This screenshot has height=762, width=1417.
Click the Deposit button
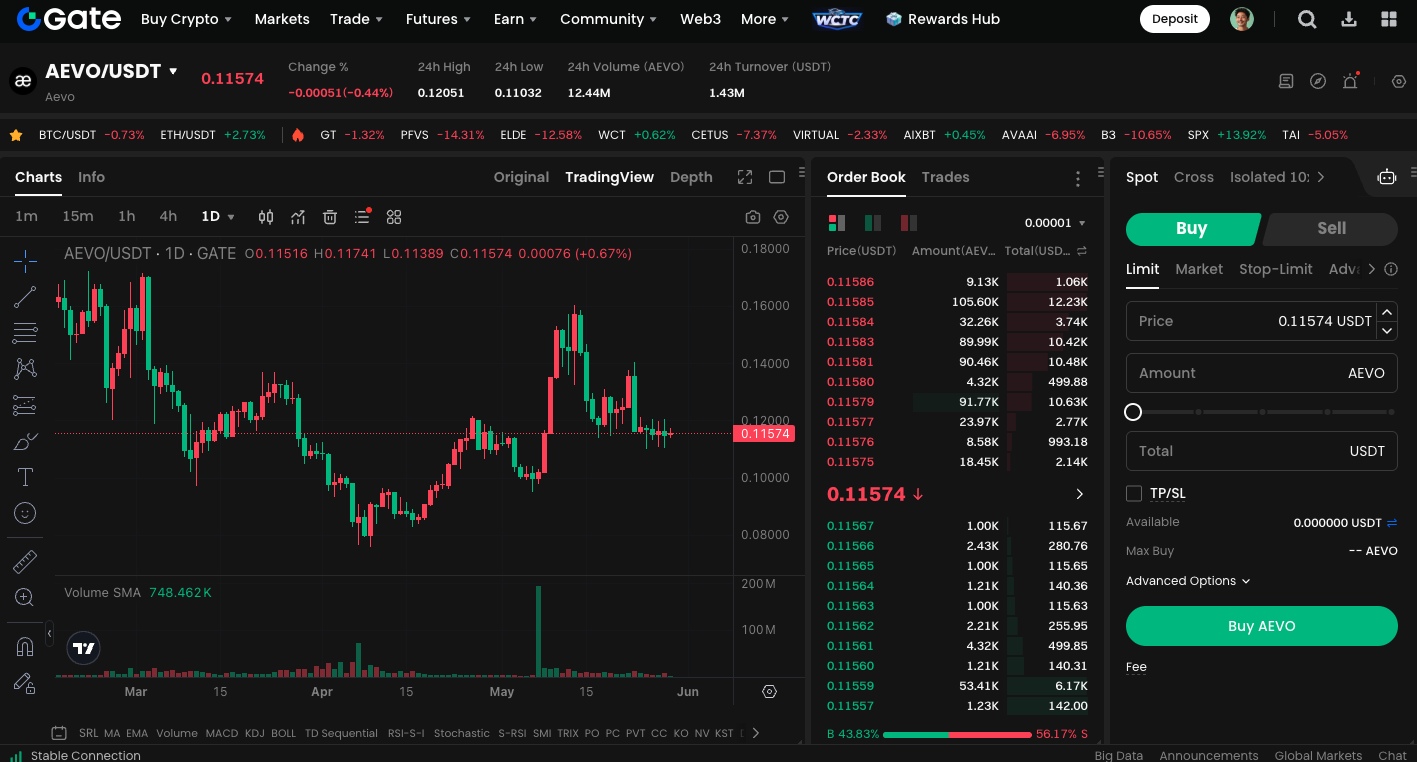tap(1174, 19)
